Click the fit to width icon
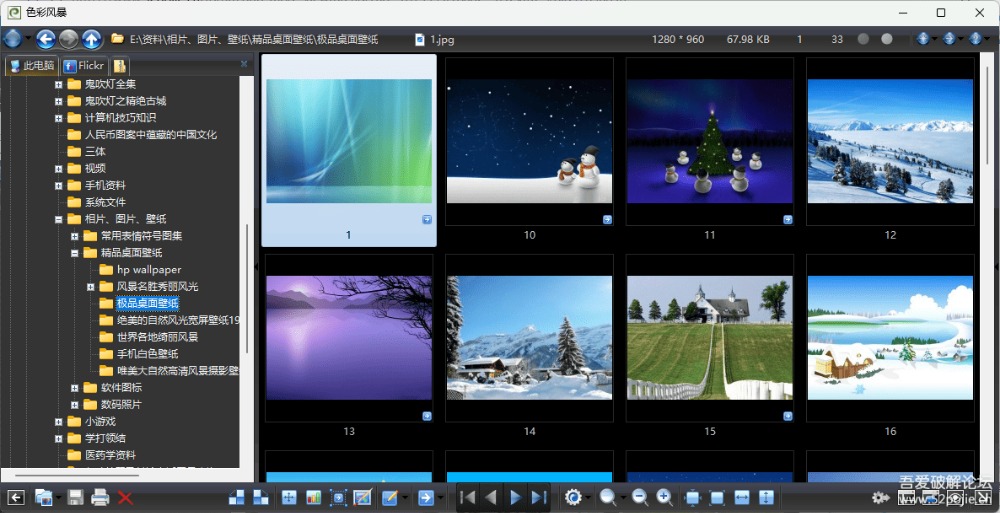1000x513 pixels. point(742,497)
